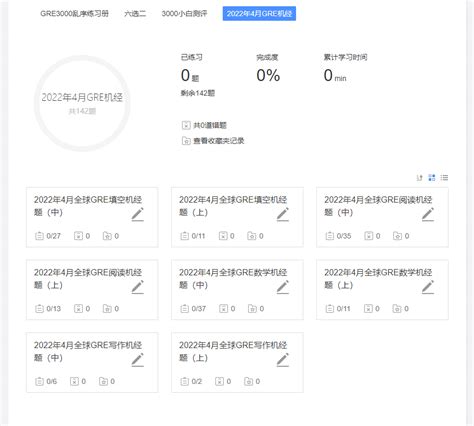Click the 0 min 累计学习时间 value
This screenshot has width=474, height=426.
pos(335,75)
